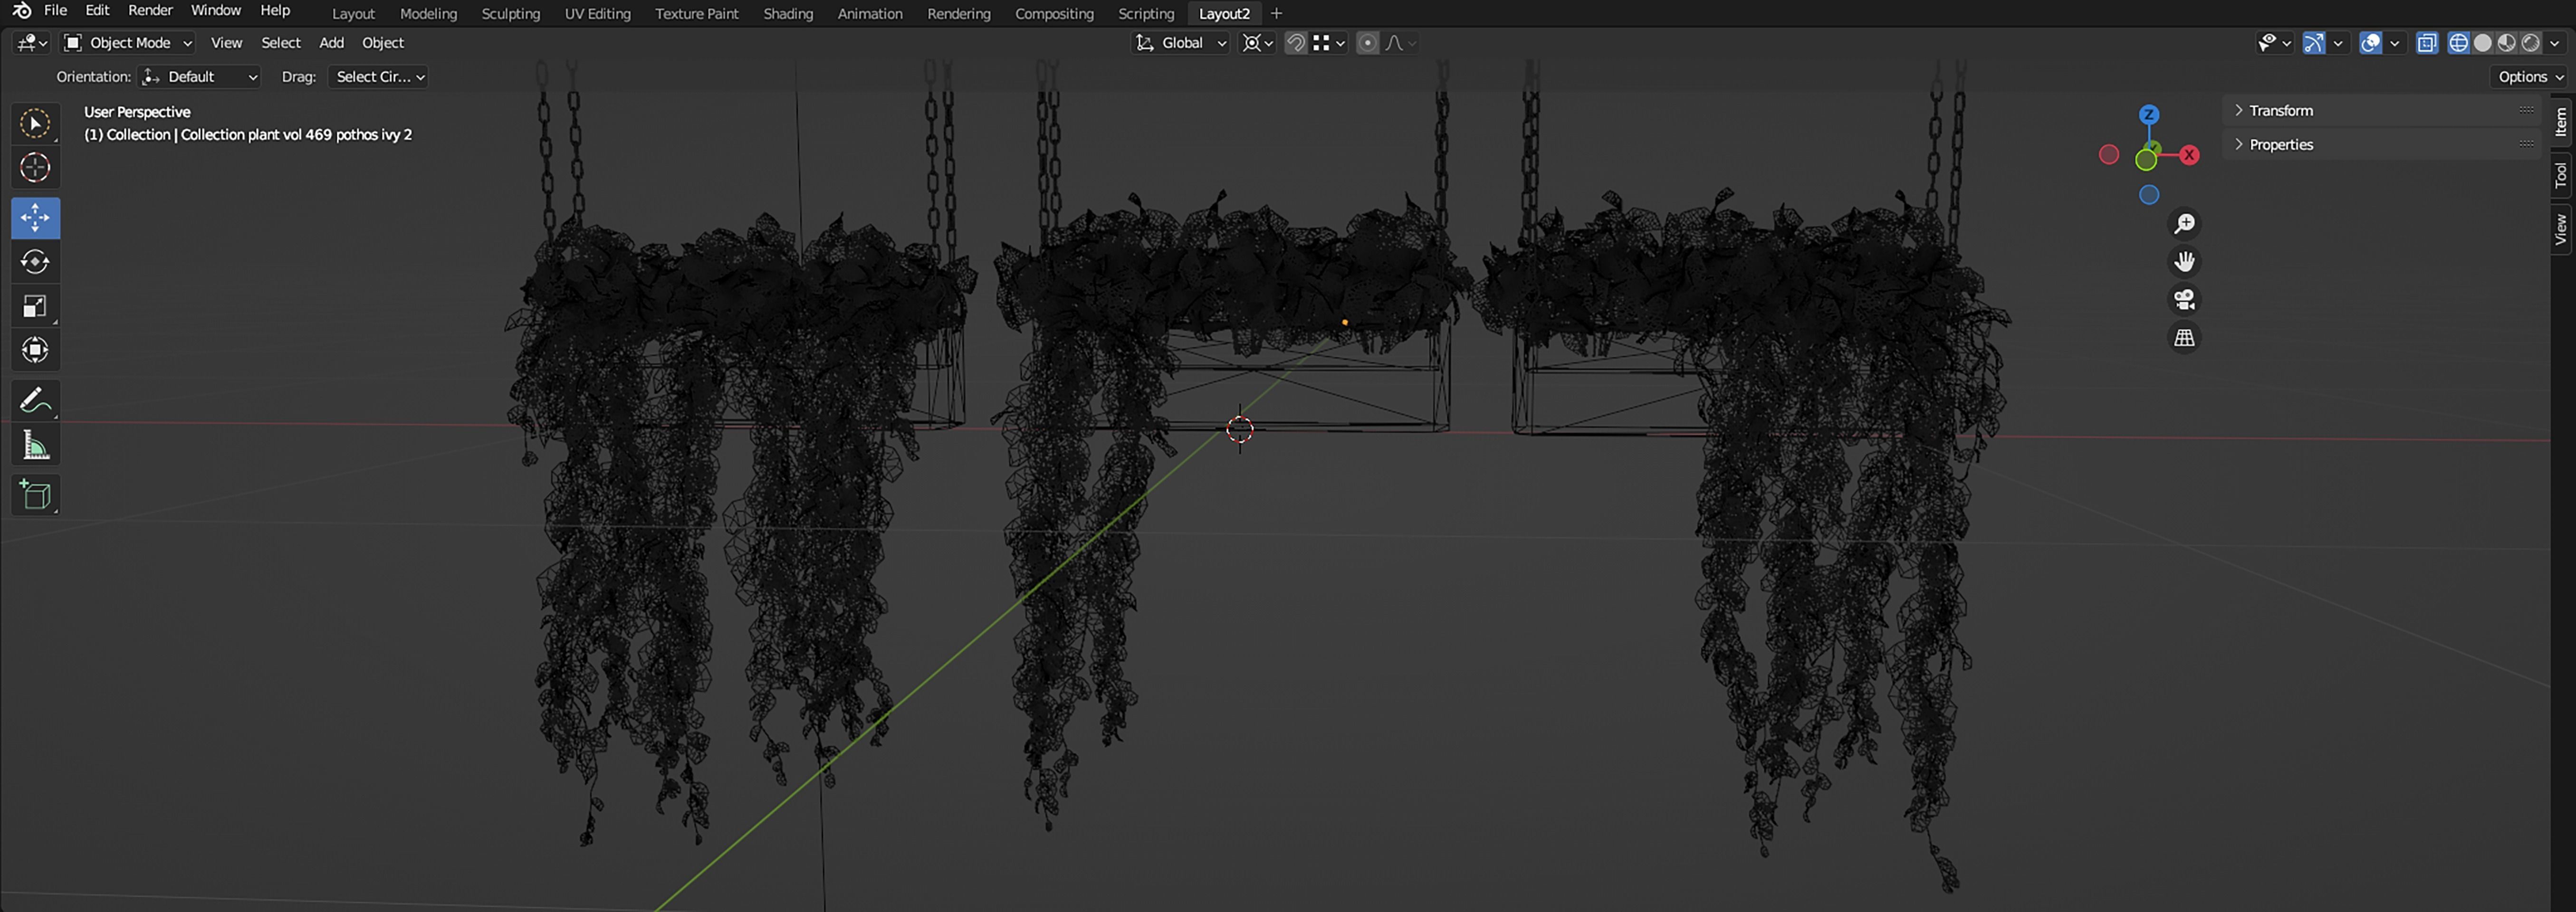Image resolution: width=2576 pixels, height=912 pixels.
Task: Open the Drag Select Circle dropdown
Action: click(378, 77)
